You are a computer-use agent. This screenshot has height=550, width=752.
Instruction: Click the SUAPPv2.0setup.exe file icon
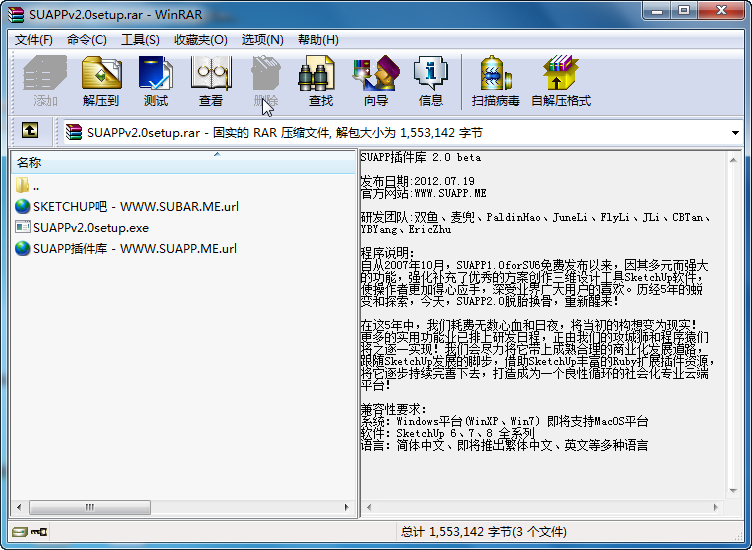point(22,227)
